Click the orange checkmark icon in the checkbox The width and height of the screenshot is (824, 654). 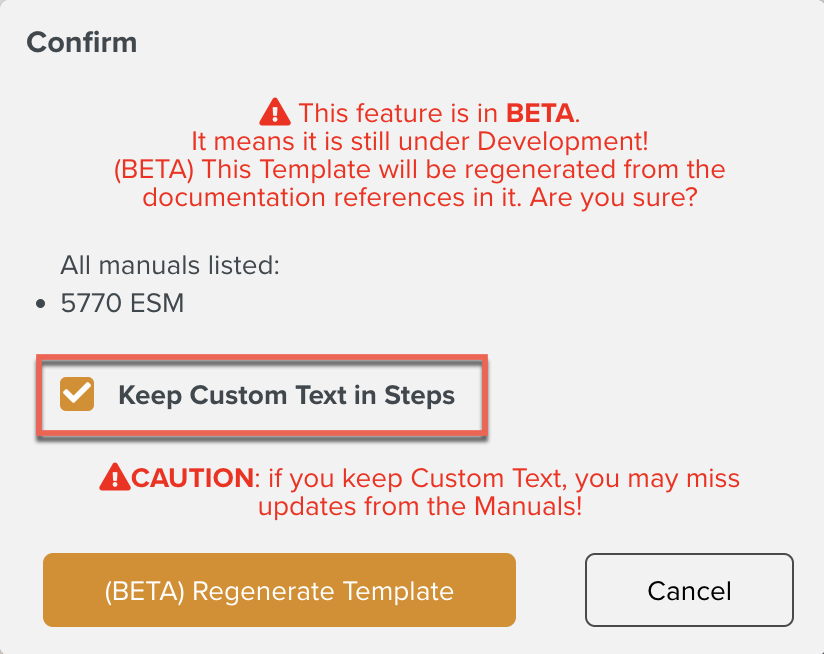76,395
